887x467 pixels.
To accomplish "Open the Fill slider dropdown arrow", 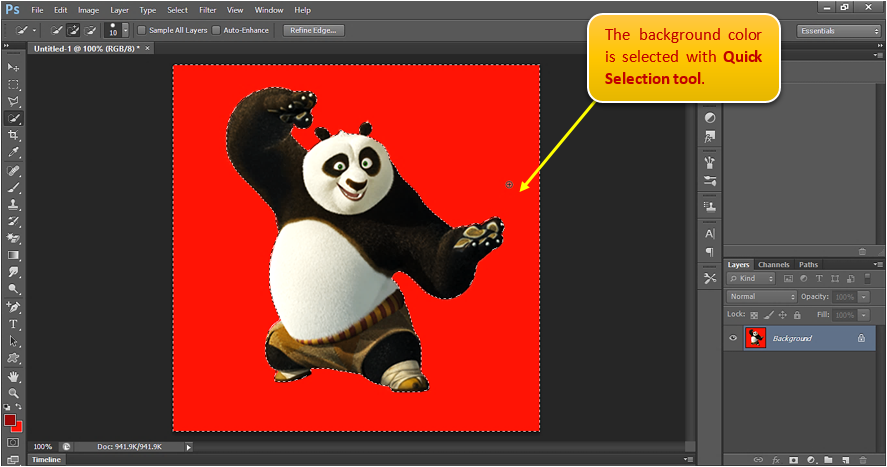I will [864, 315].
